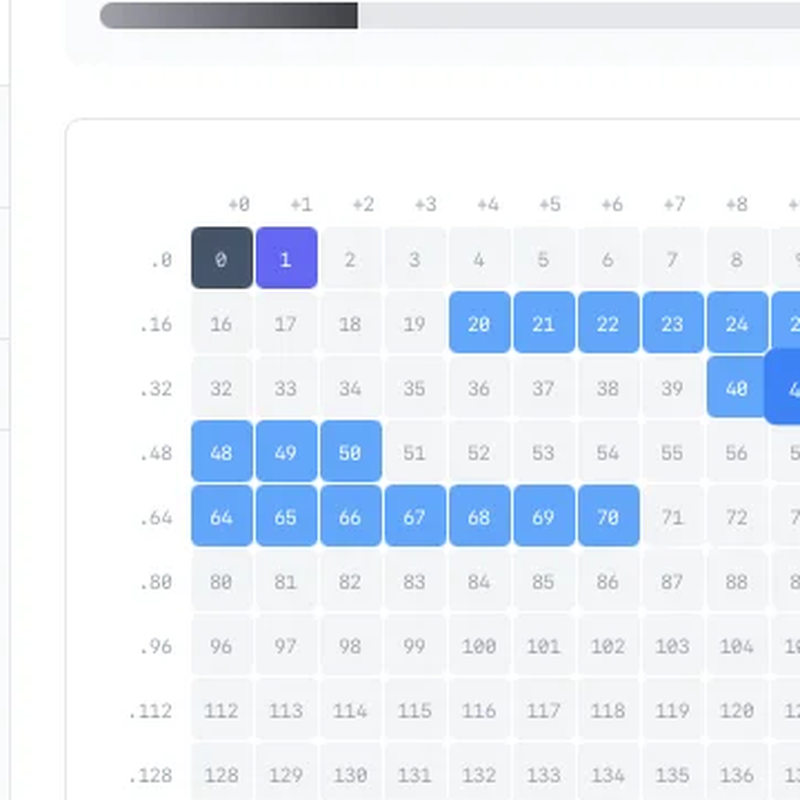The height and width of the screenshot is (800, 800).
Task: Select cell 83 in the grid
Action: [414, 581]
